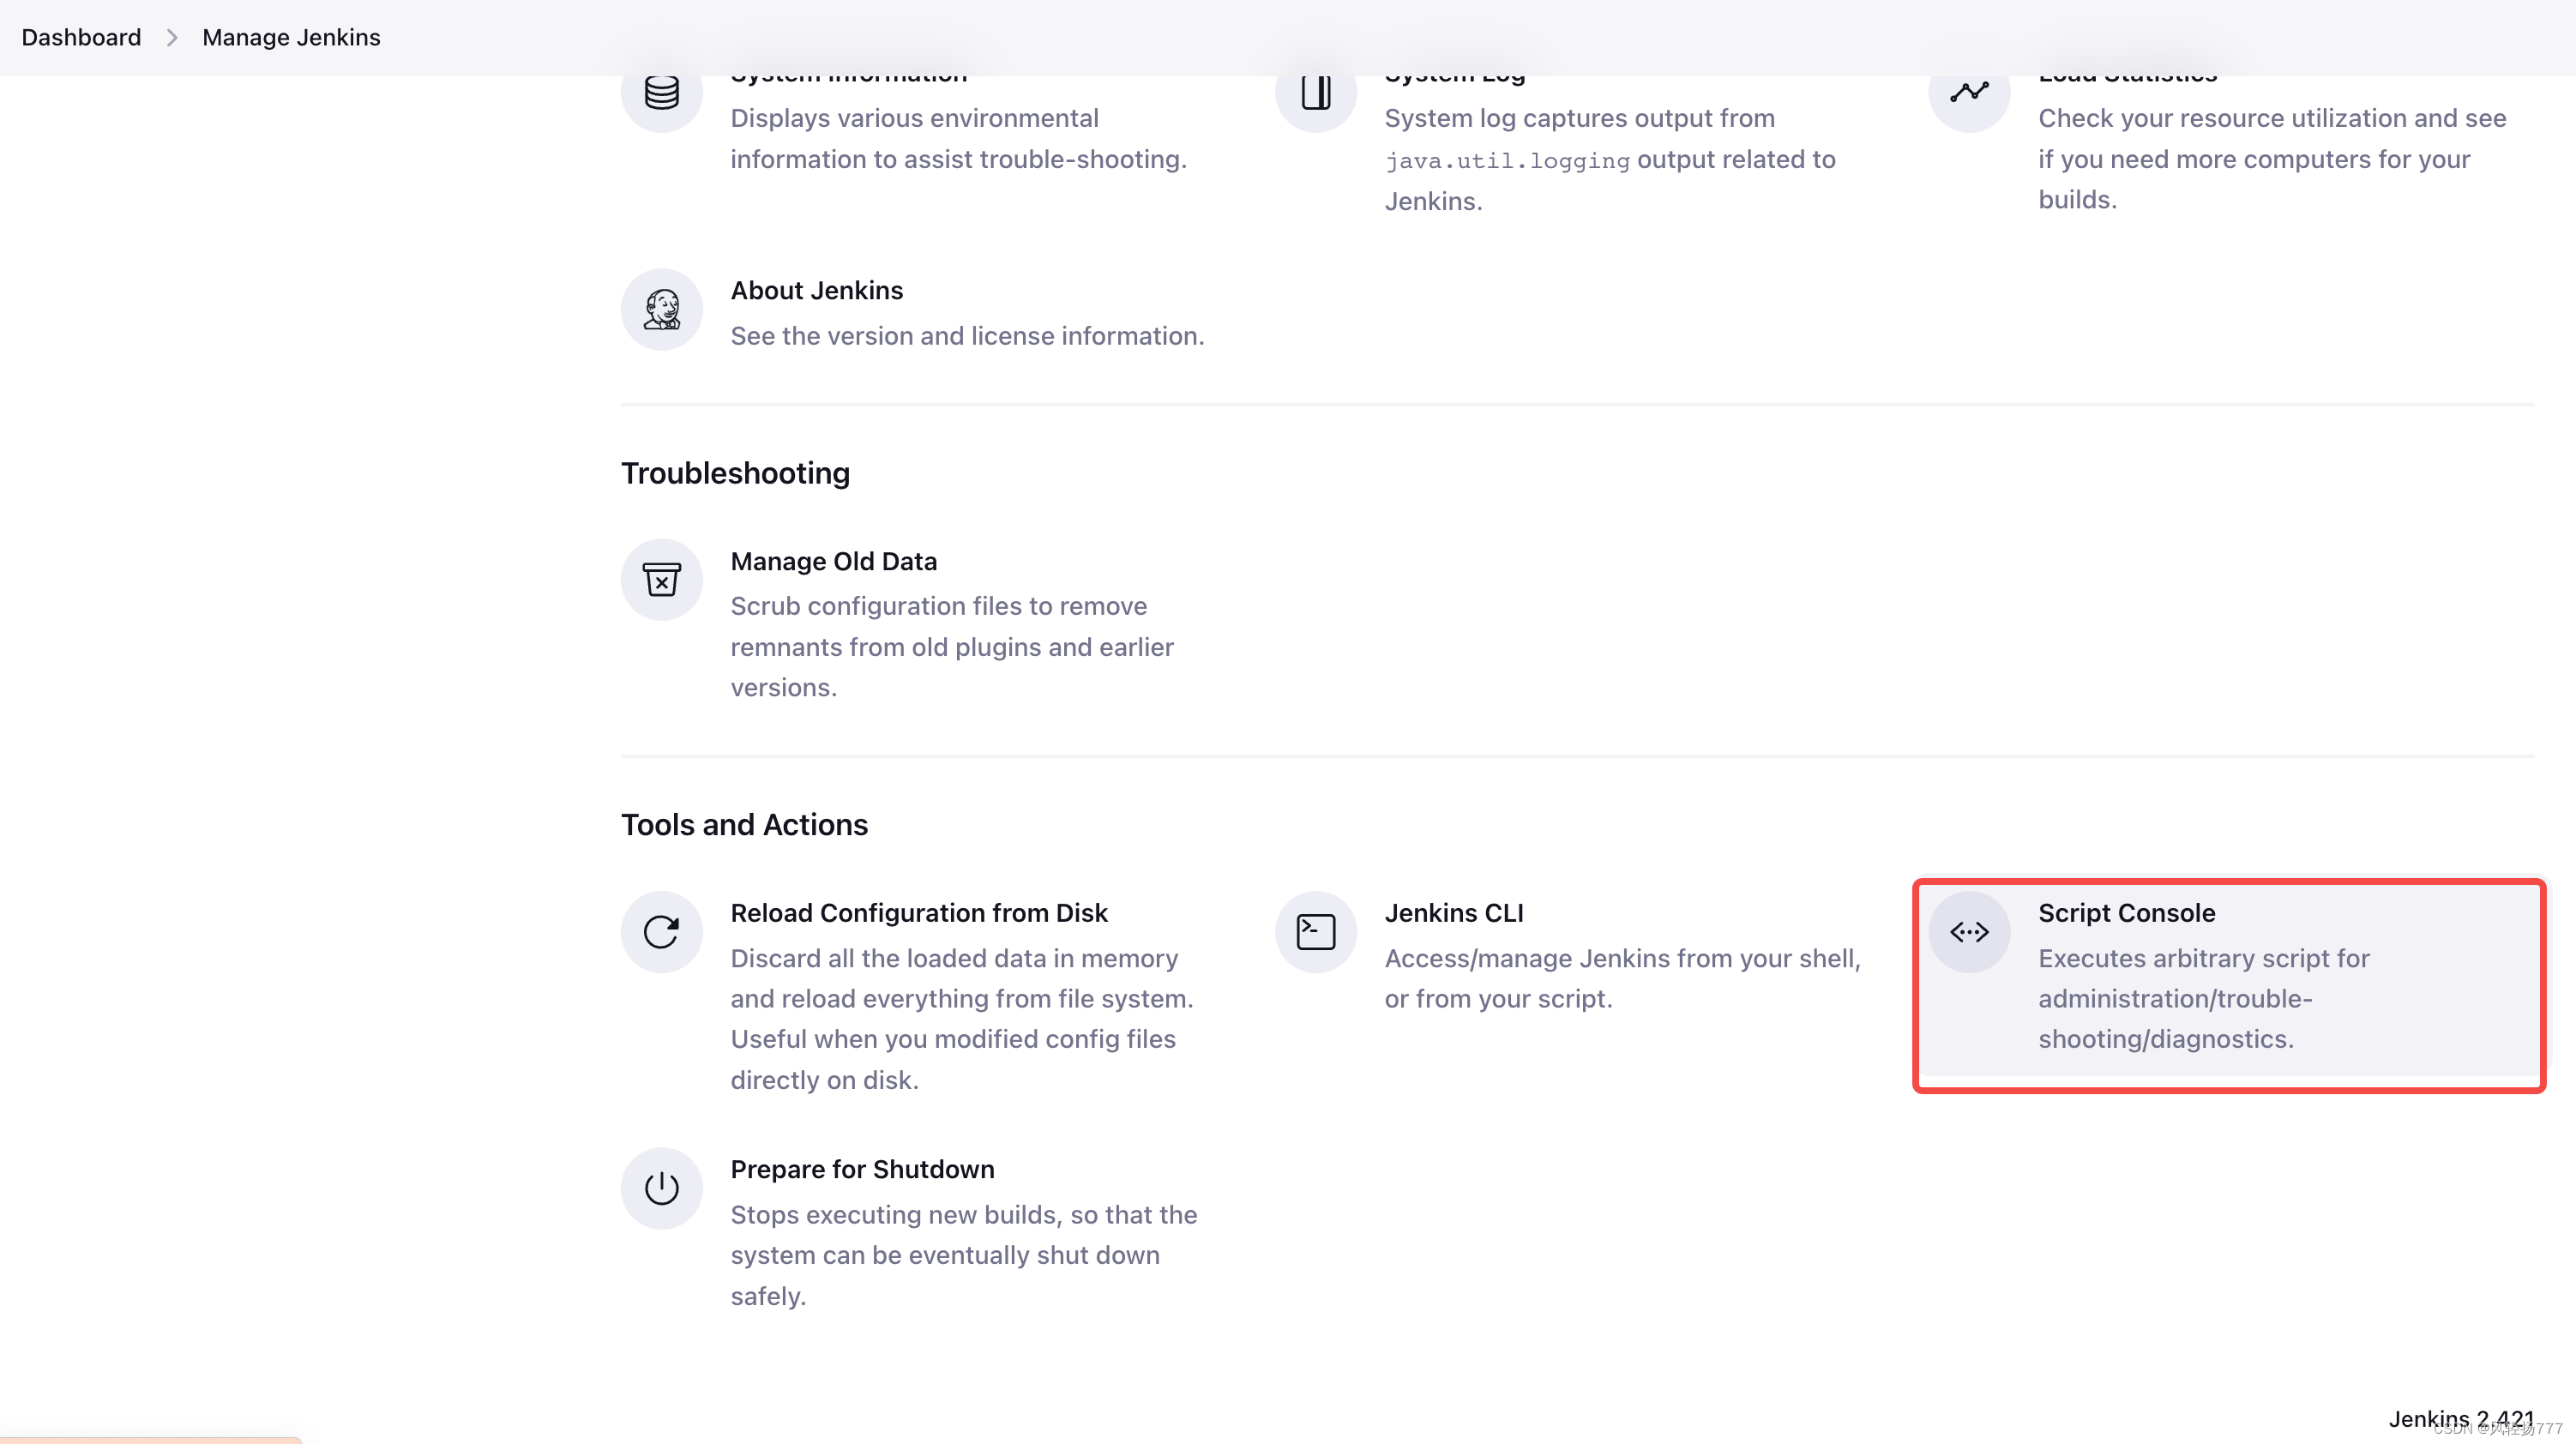Screen dimensions: 2576x1444
Task: Click the Prepare for Shutdown power icon
Action: pyautogui.click(x=661, y=1188)
